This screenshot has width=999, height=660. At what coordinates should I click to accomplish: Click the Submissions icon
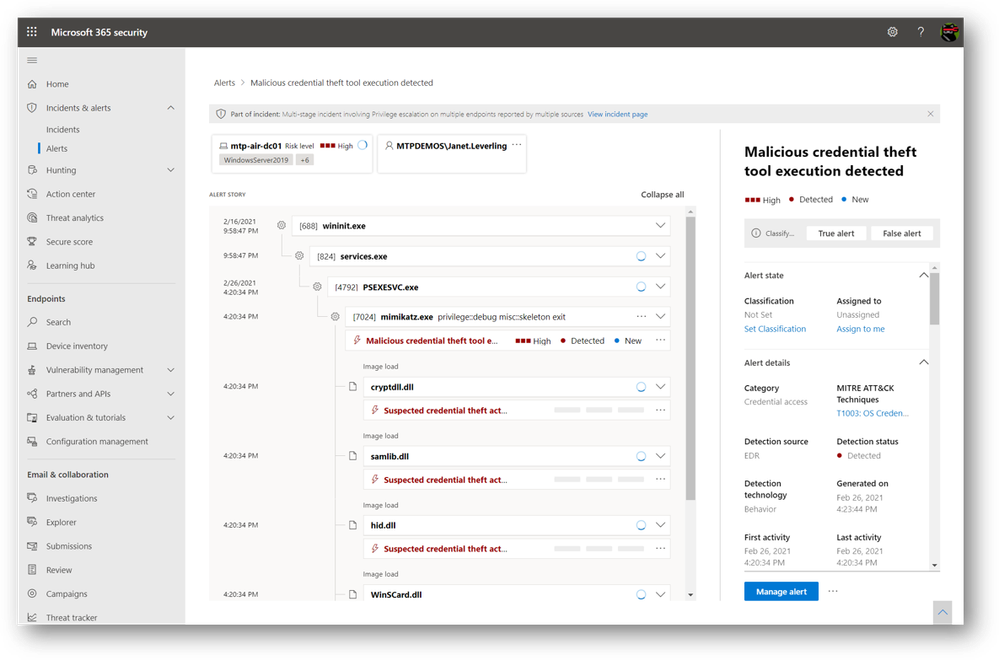click(32, 546)
